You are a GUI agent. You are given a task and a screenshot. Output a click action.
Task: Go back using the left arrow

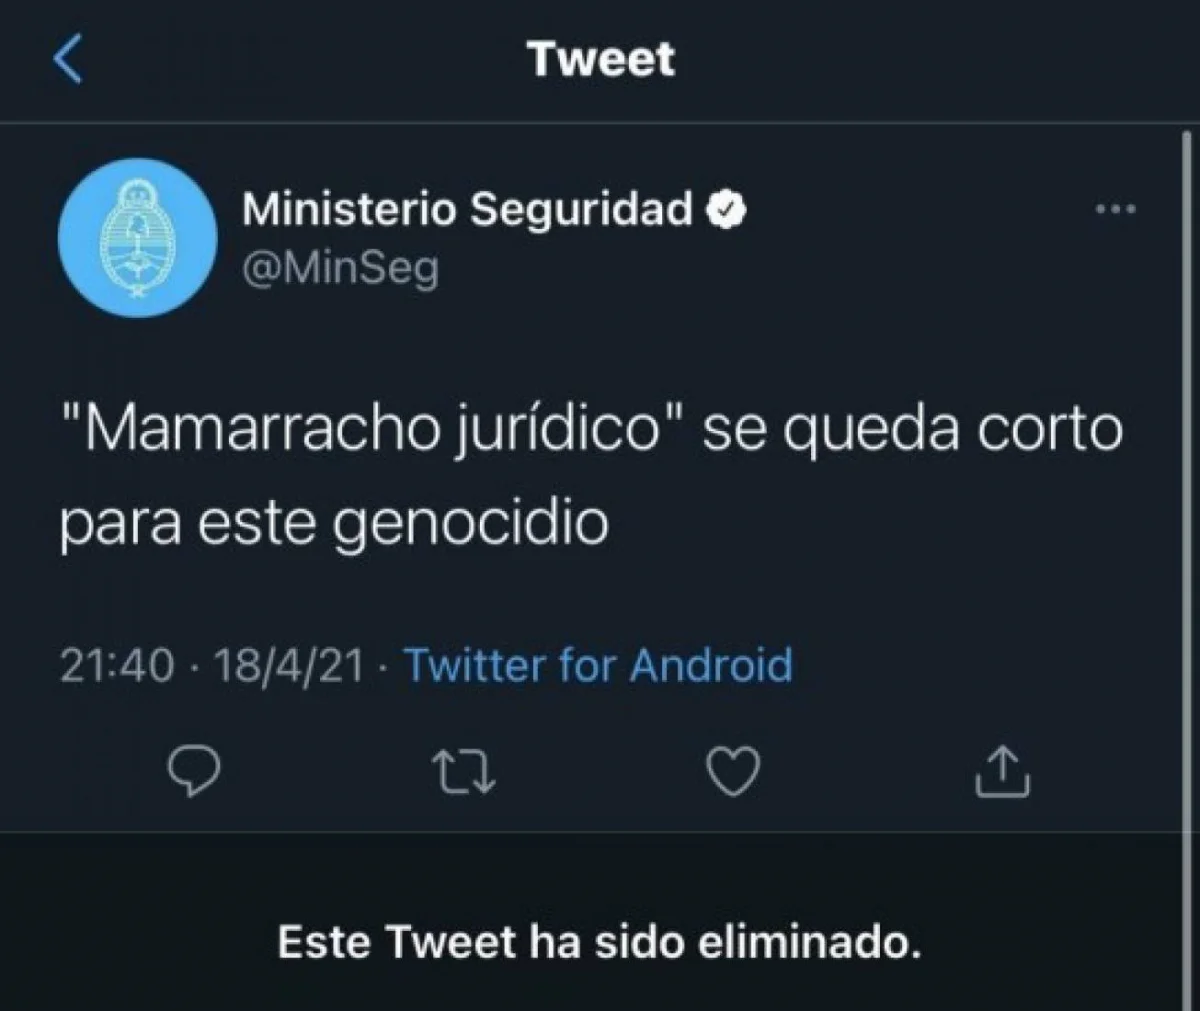click(x=67, y=60)
